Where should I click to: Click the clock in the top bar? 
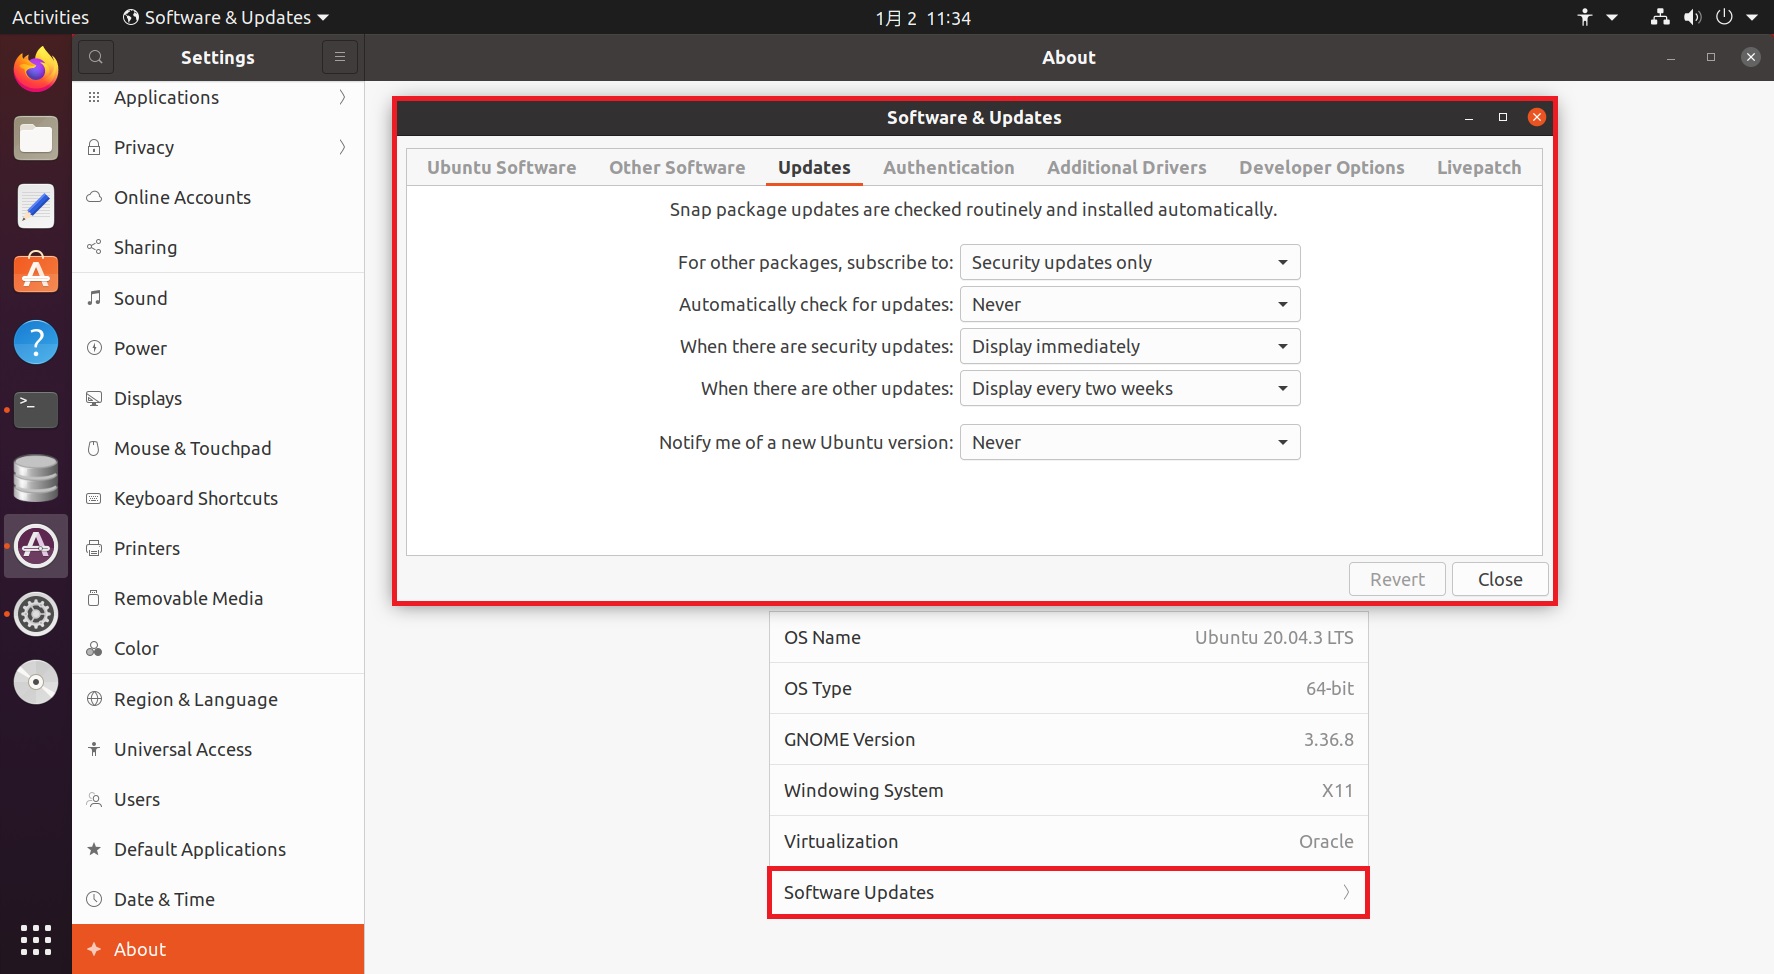923,17
